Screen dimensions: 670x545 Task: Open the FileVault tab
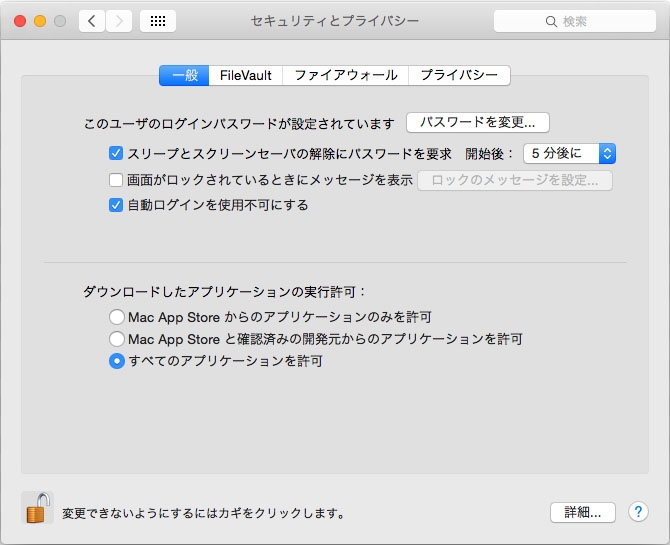pos(246,76)
